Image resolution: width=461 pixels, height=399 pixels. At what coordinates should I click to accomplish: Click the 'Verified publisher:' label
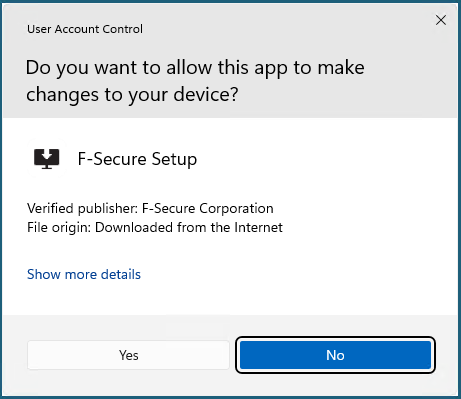point(82,208)
